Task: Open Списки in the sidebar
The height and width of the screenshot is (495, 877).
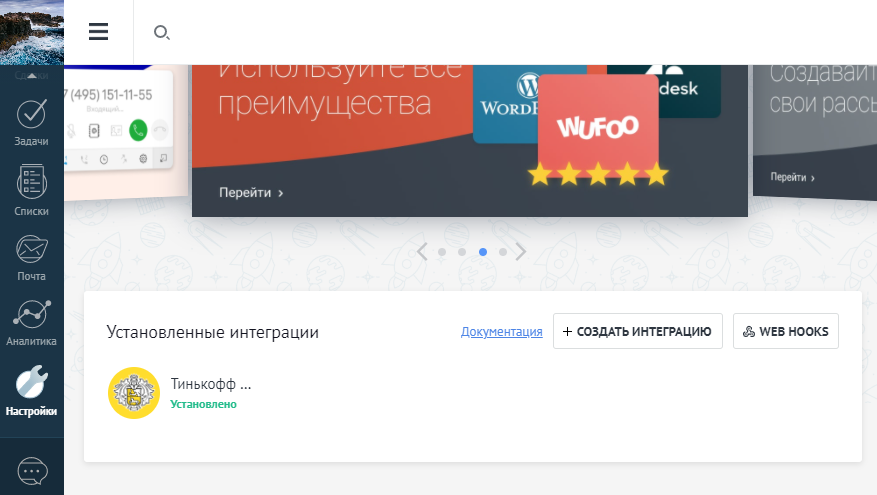Action: pyautogui.click(x=31, y=190)
